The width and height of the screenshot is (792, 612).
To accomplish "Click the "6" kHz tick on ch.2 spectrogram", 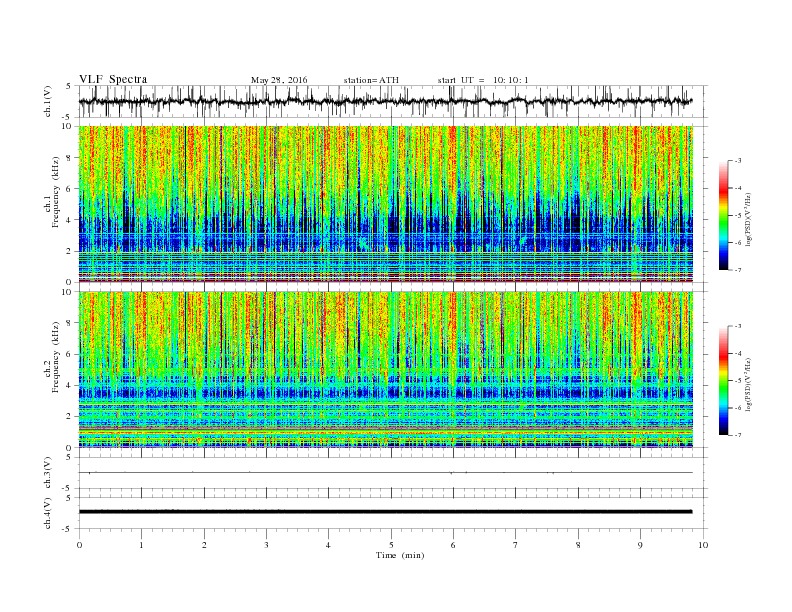I will pyautogui.click(x=69, y=354).
